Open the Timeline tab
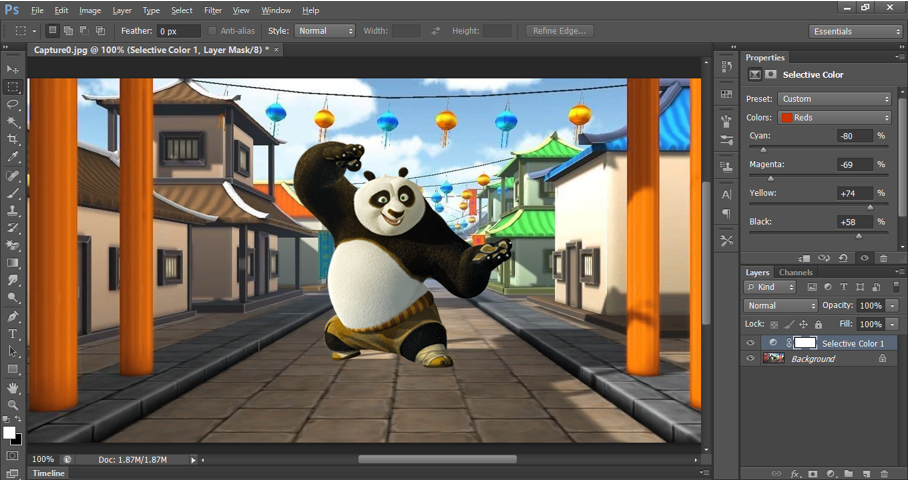This screenshot has width=908, height=481. [49, 473]
